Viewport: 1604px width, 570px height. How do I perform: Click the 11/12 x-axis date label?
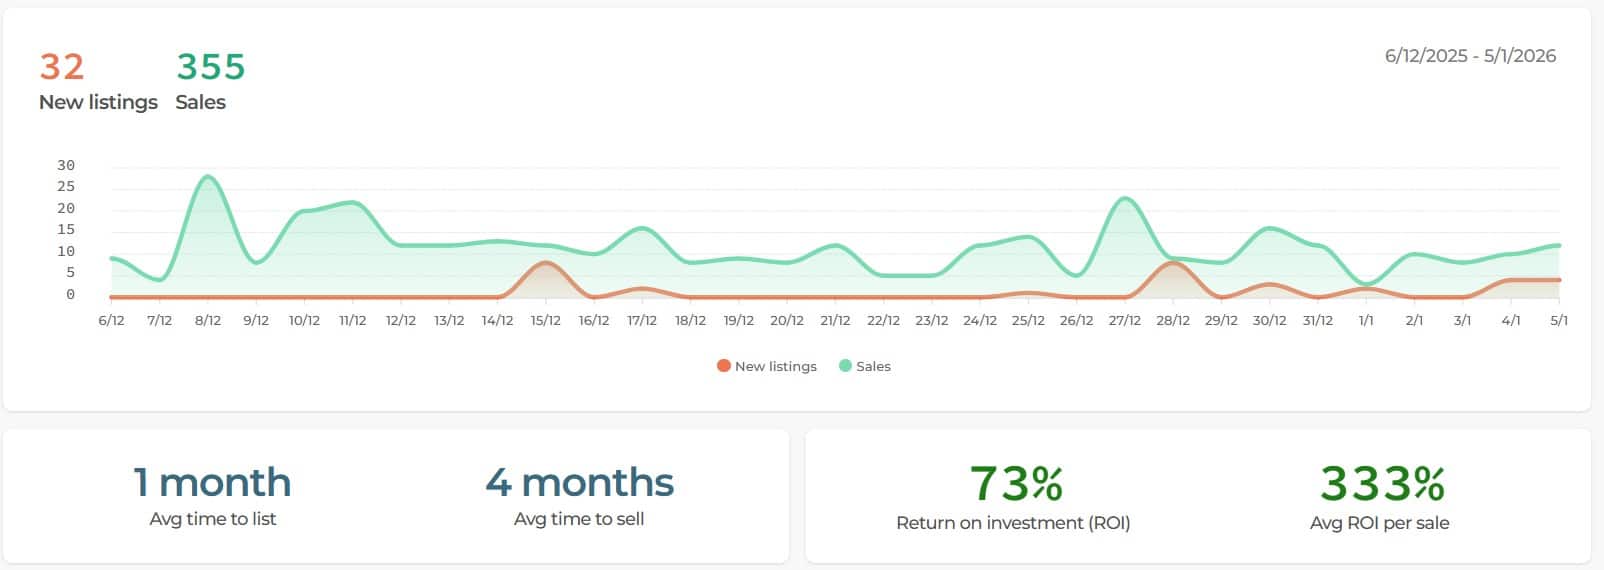coord(352,321)
